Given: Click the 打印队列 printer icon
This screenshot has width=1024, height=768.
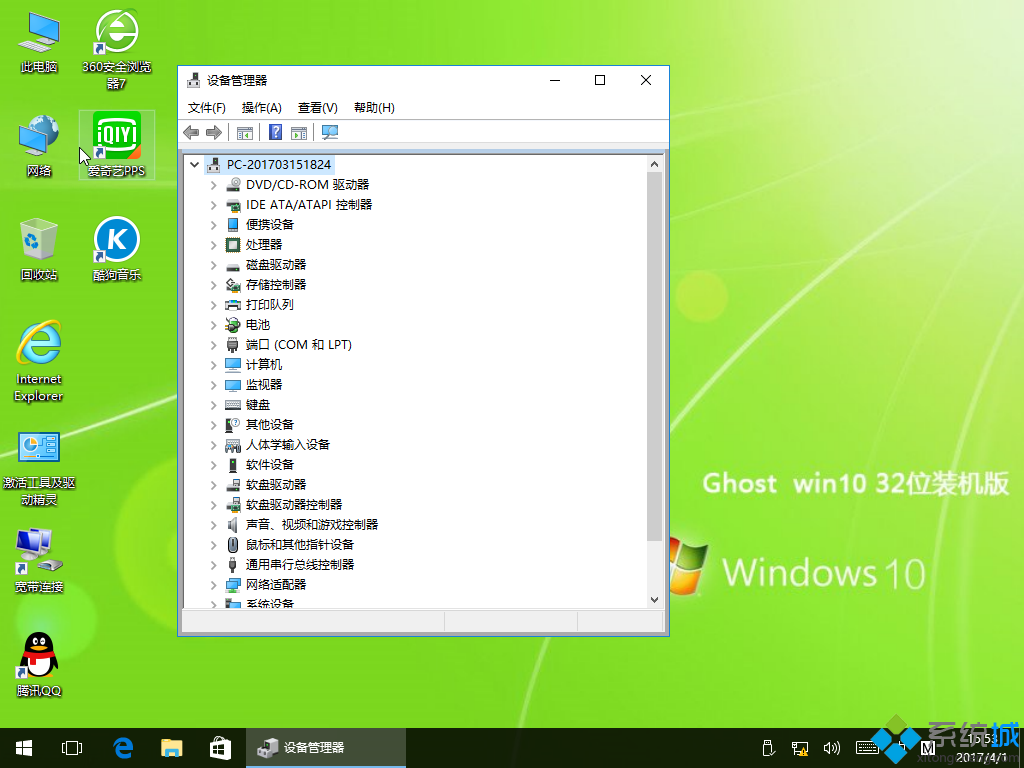Looking at the screenshot, I should (x=233, y=305).
